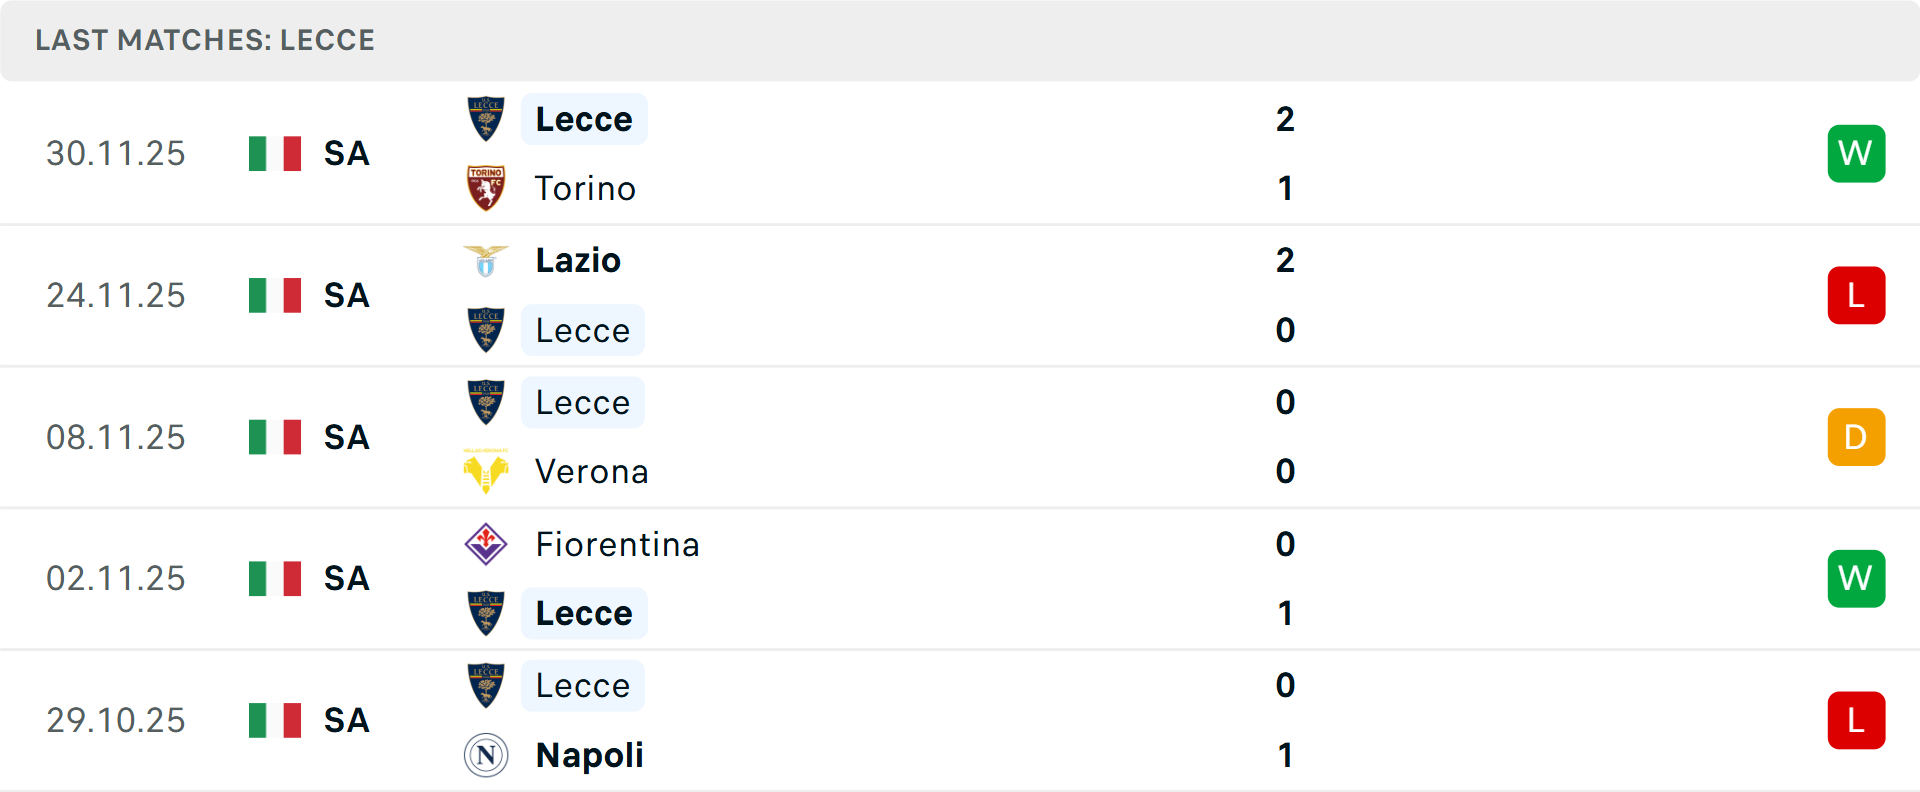This screenshot has width=1920, height=792.
Task: Click the green W badge for Torino match
Action: pos(1857,153)
